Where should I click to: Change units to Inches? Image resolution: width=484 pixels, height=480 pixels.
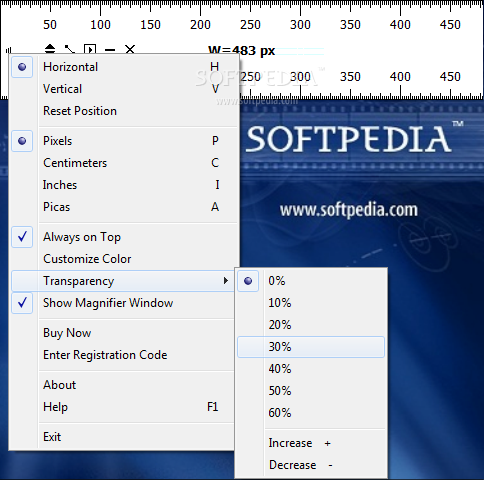tap(124, 185)
